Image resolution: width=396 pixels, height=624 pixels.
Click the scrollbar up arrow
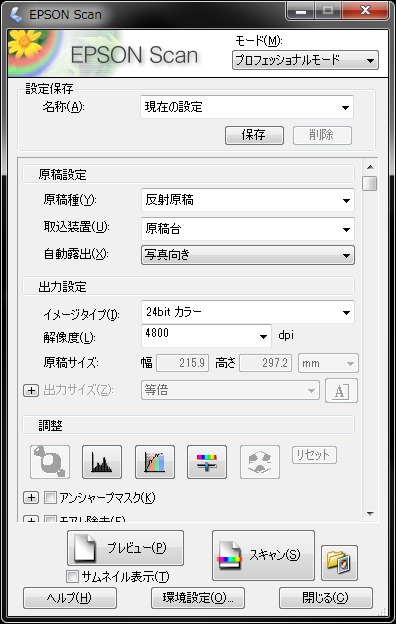[371, 167]
